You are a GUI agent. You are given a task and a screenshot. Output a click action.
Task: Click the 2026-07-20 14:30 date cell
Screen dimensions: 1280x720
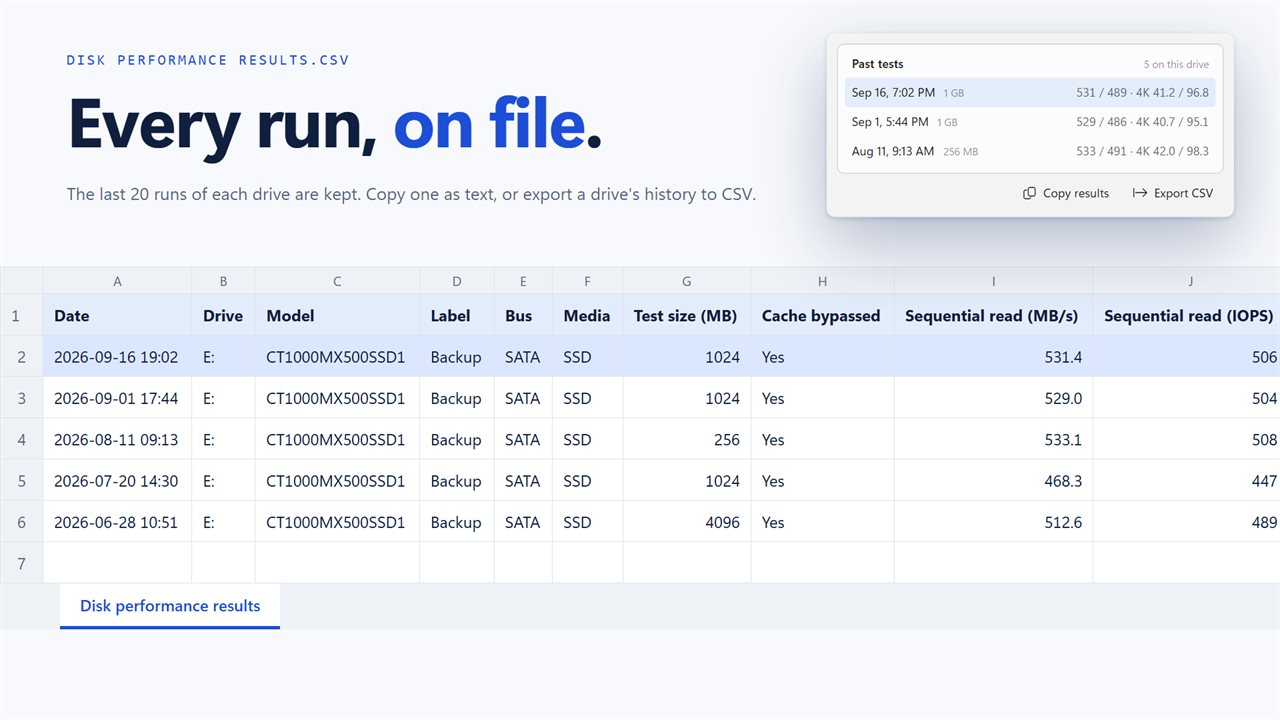pyautogui.click(x=117, y=481)
